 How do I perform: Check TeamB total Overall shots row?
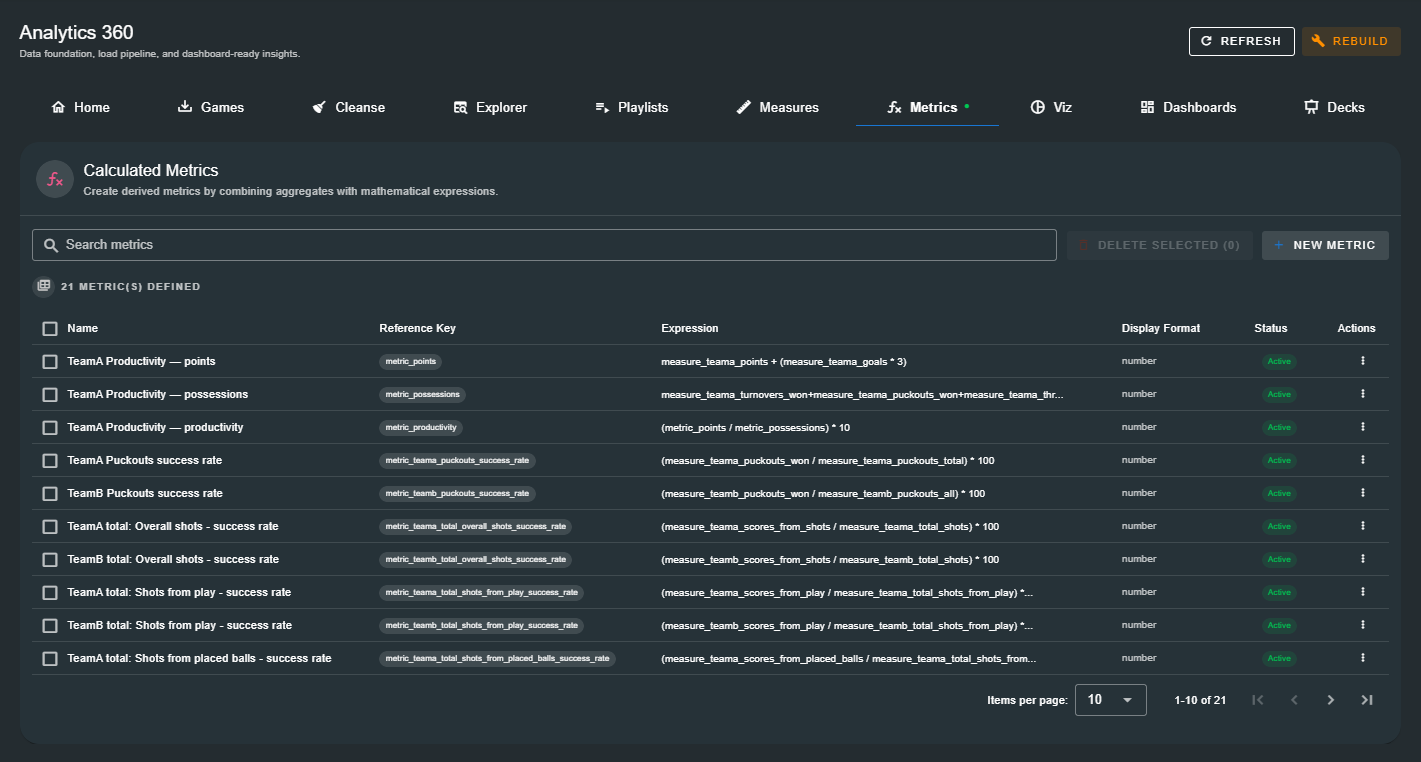50,559
